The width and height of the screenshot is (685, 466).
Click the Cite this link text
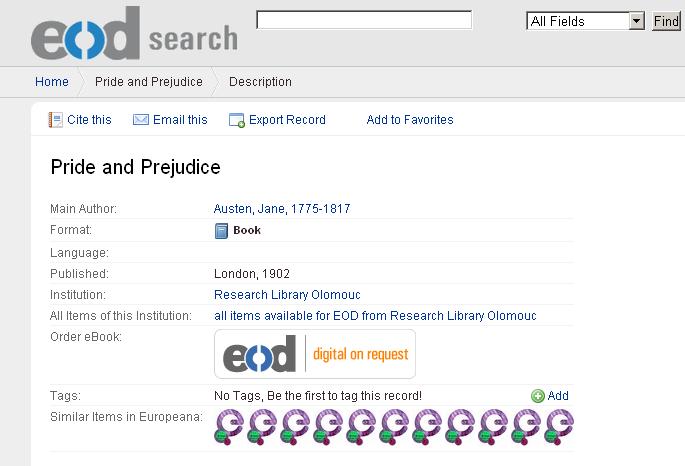(x=89, y=120)
